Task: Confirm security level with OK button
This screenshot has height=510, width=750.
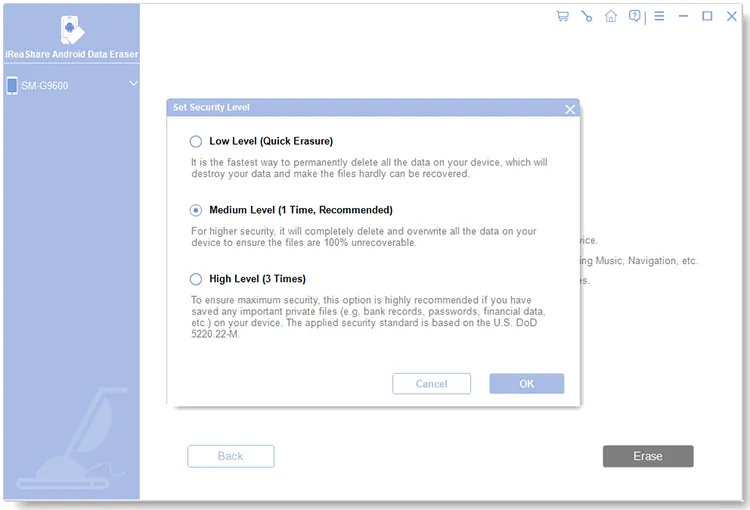Action: pyautogui.click(x=527, y=384)
